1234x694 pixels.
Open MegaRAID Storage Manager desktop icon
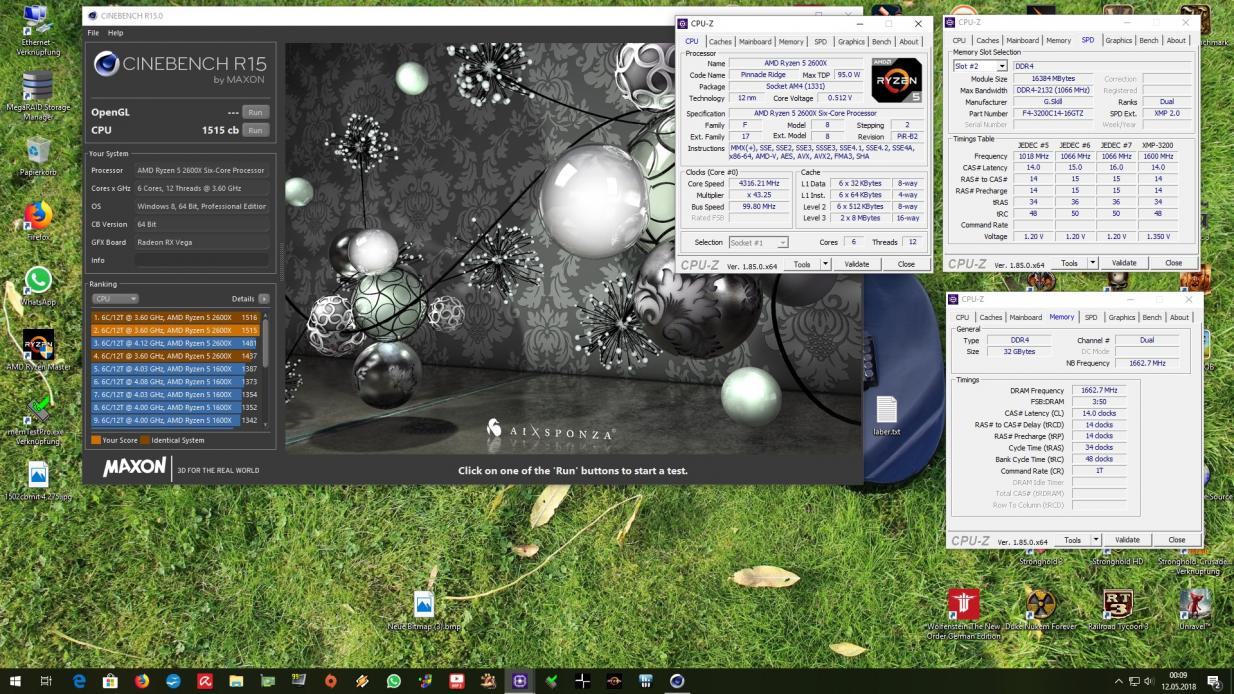point(37,95)
